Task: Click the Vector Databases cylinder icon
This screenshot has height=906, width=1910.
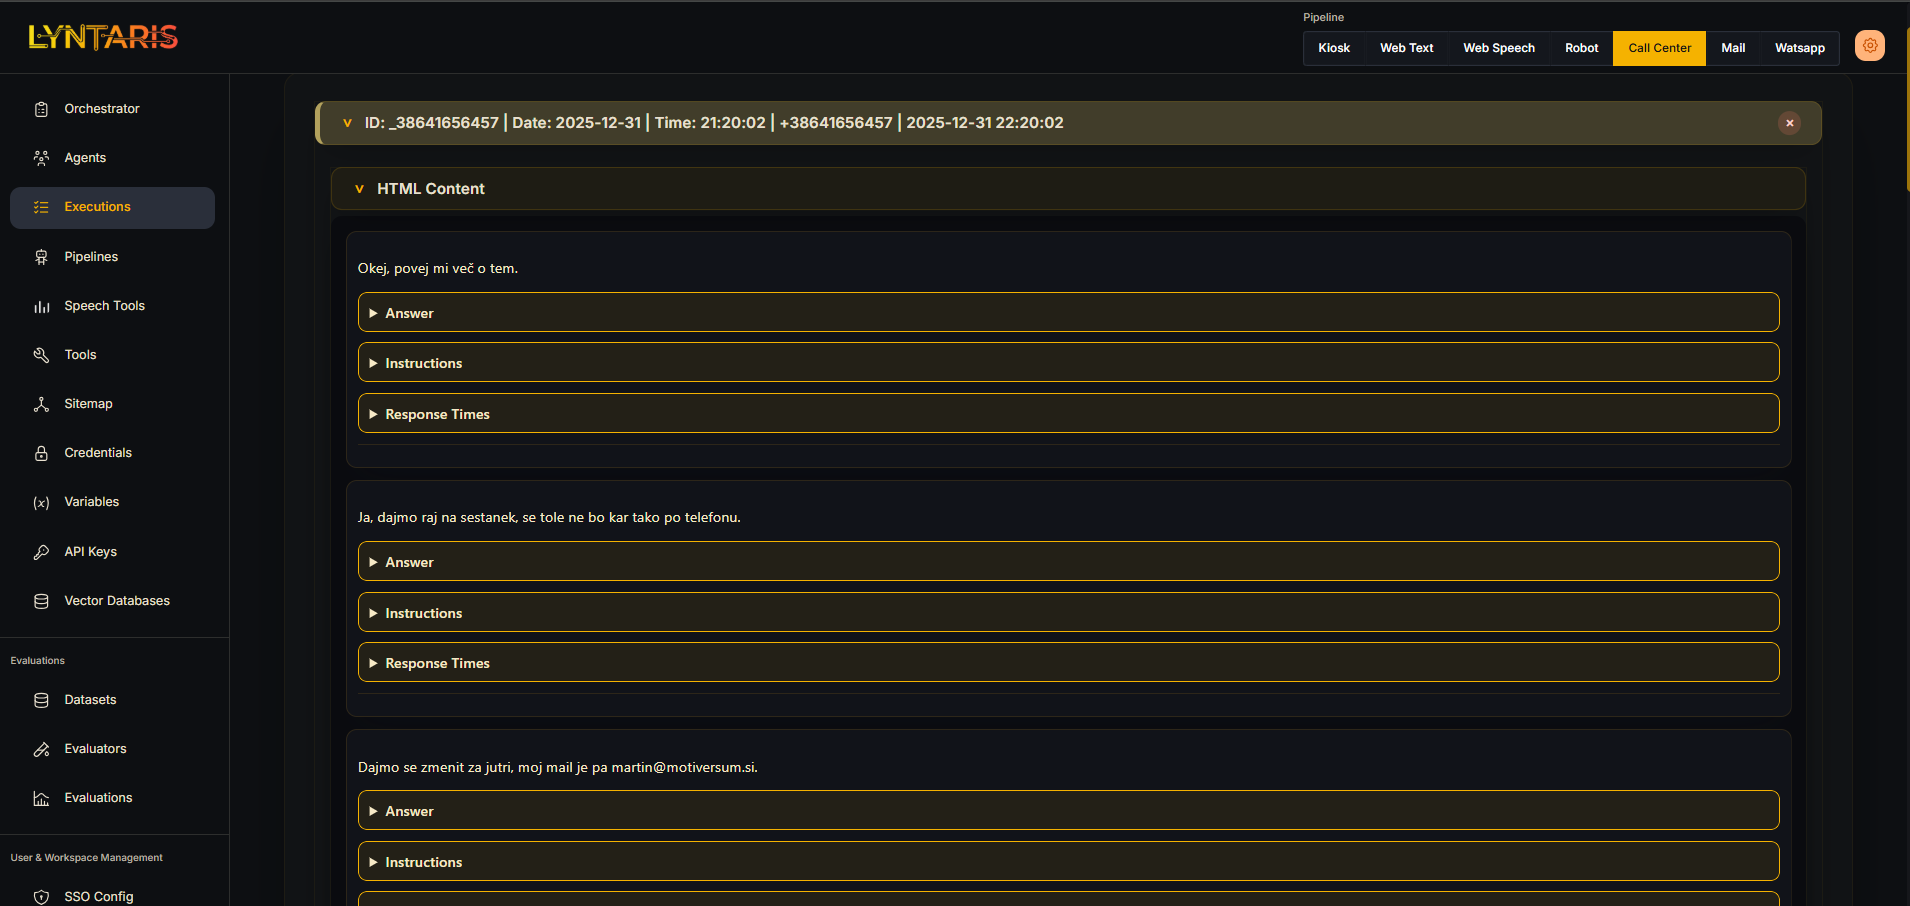Action: 41,601
